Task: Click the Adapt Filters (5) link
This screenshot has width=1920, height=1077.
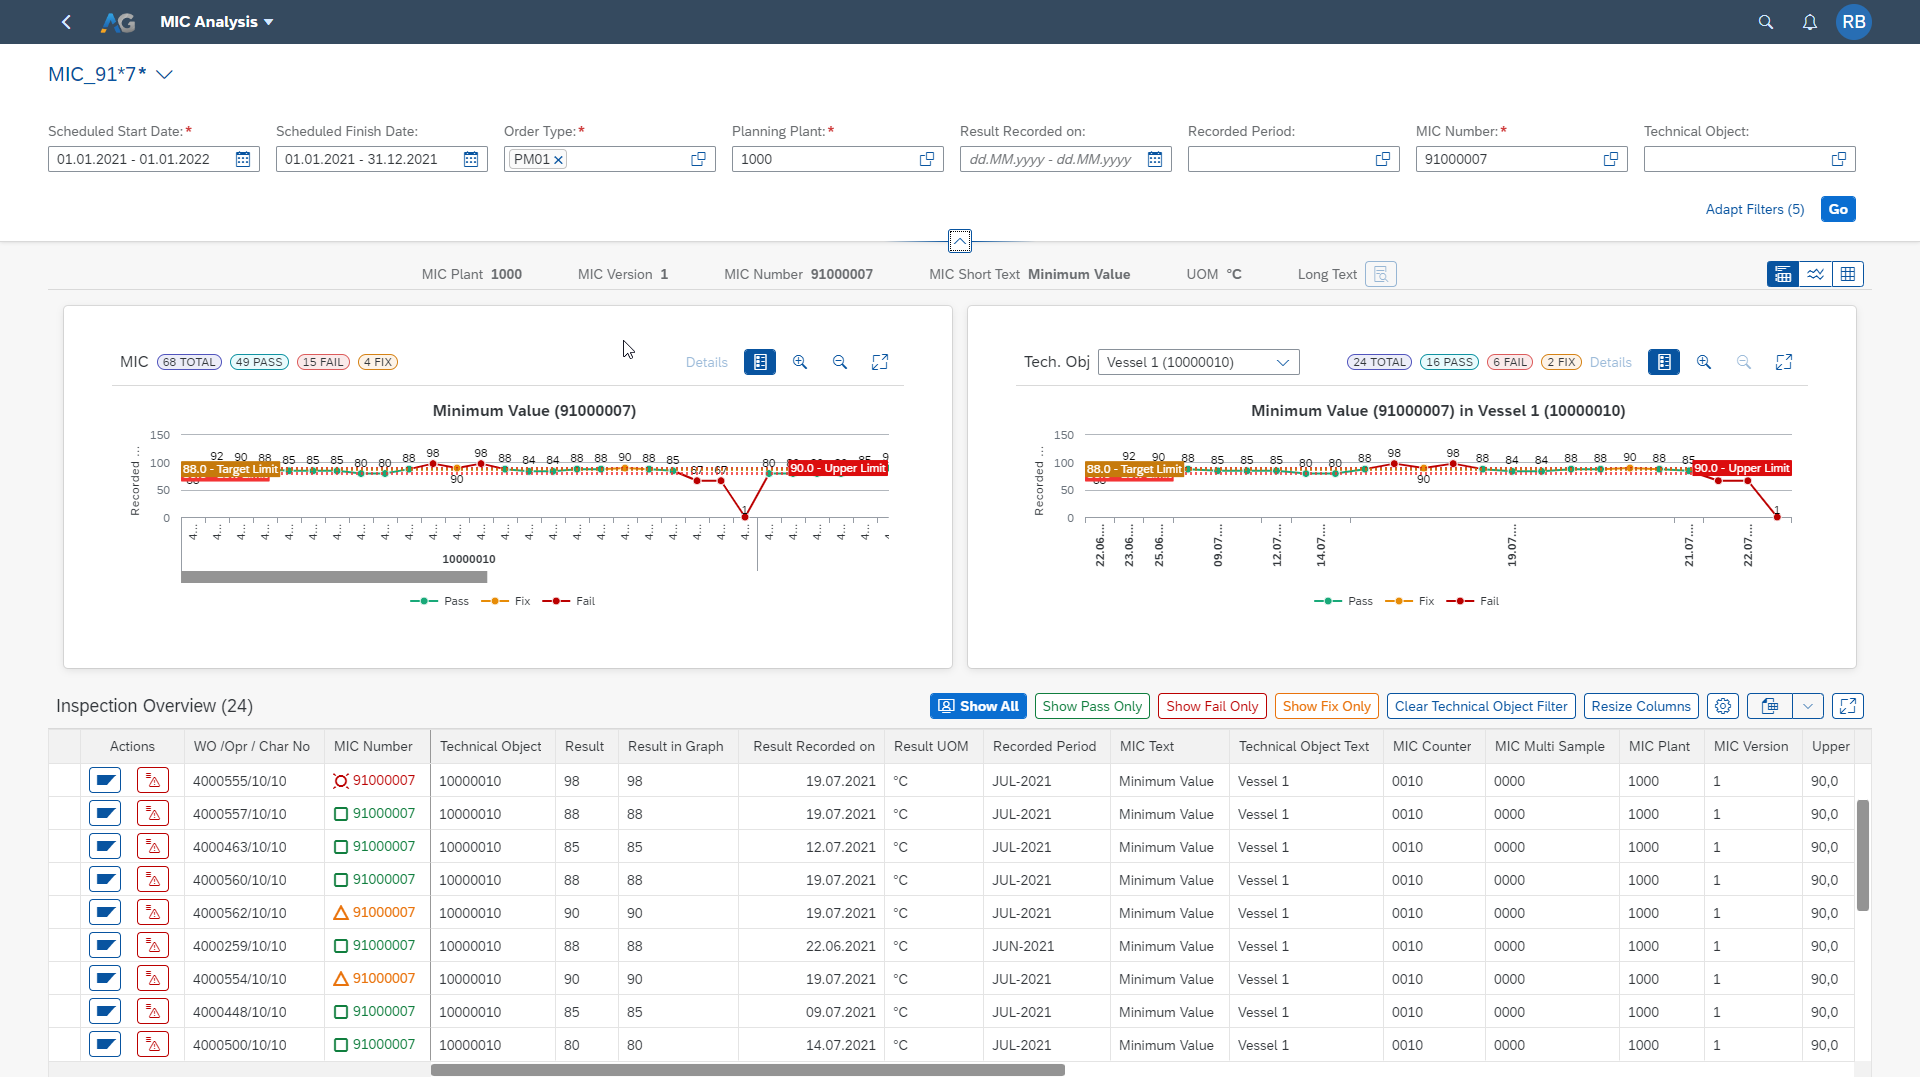Action: point(1754,209)
